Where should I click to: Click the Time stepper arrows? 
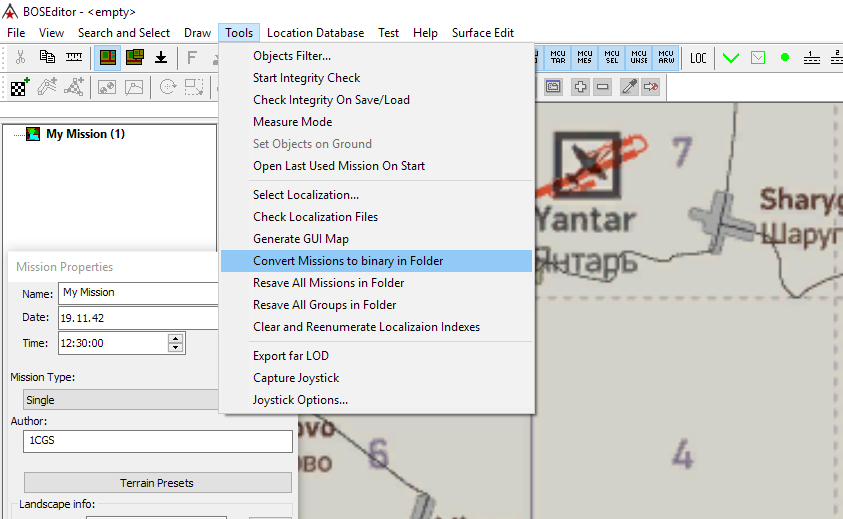[x=175, y=343]
